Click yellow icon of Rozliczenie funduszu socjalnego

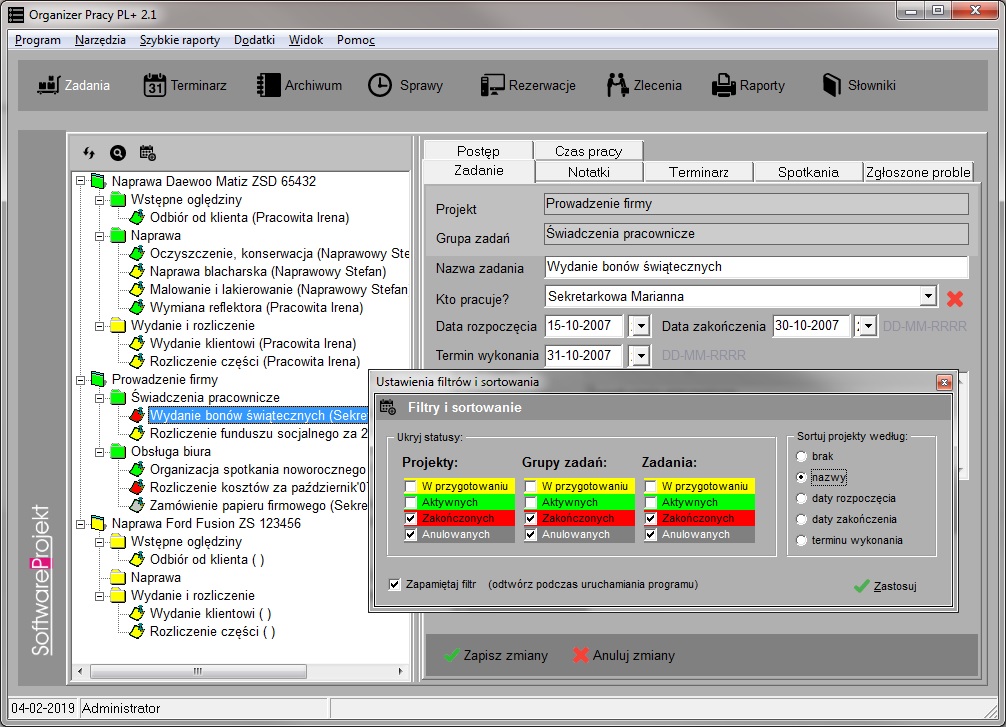137,433
